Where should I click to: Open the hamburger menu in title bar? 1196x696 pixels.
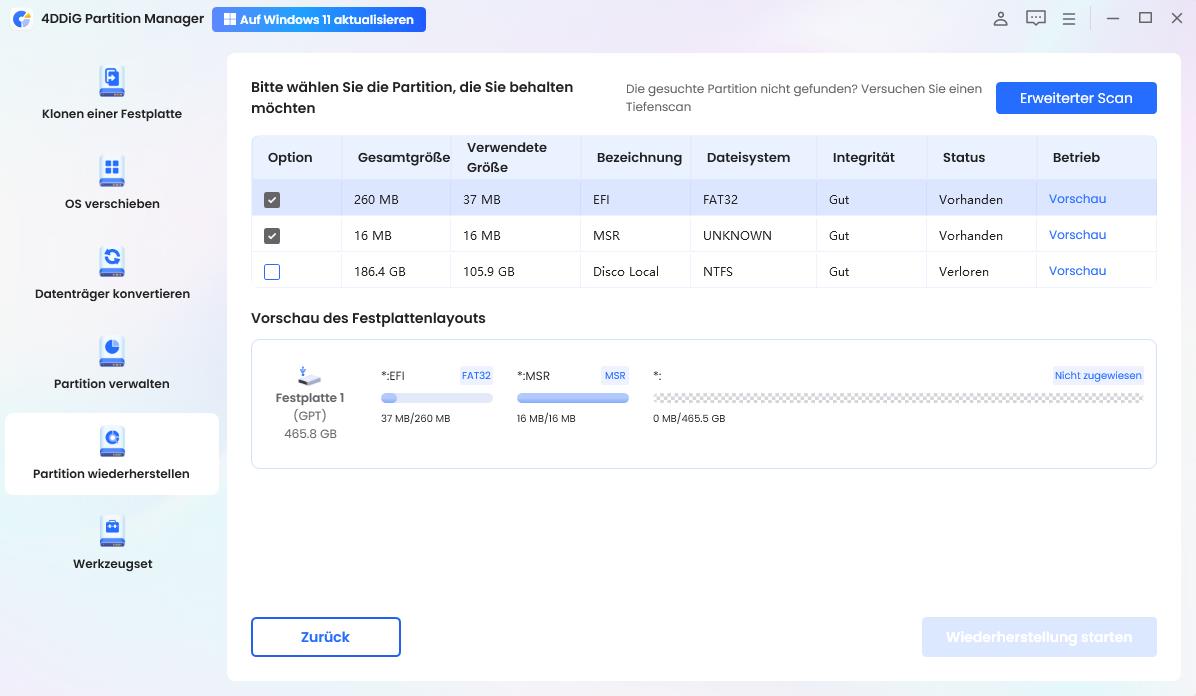(x=1069, y=19)
